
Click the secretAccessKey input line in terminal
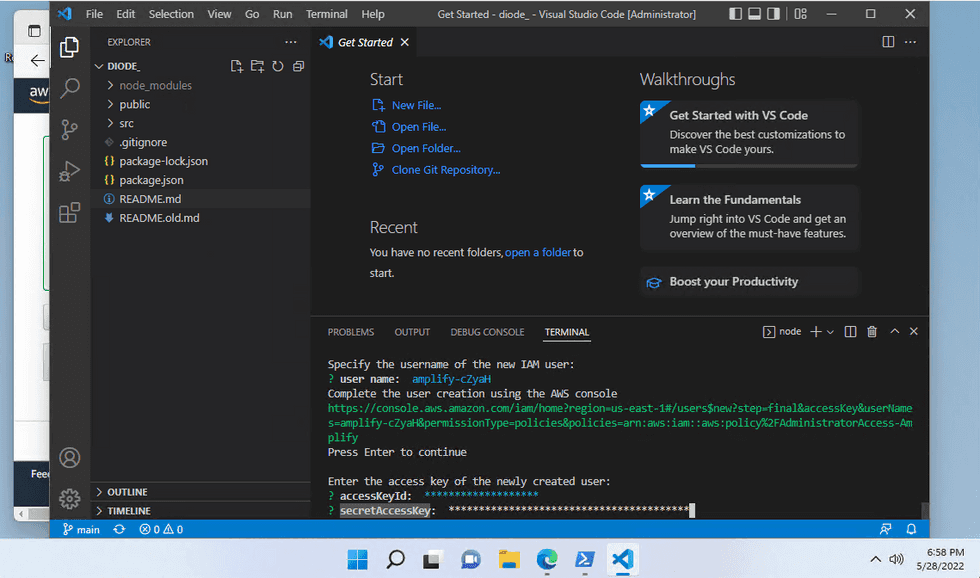click(511, 511)
